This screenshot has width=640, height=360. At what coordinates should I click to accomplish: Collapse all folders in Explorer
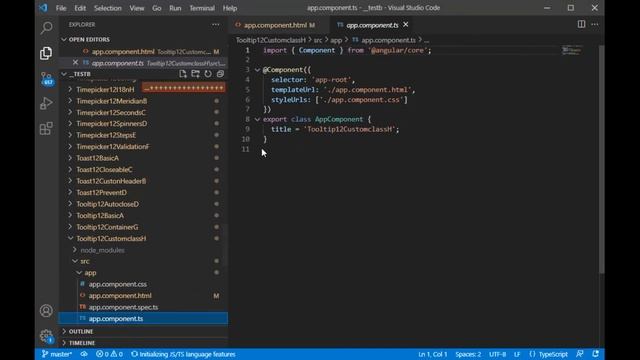pyautogui.click(x=220, y=74)
